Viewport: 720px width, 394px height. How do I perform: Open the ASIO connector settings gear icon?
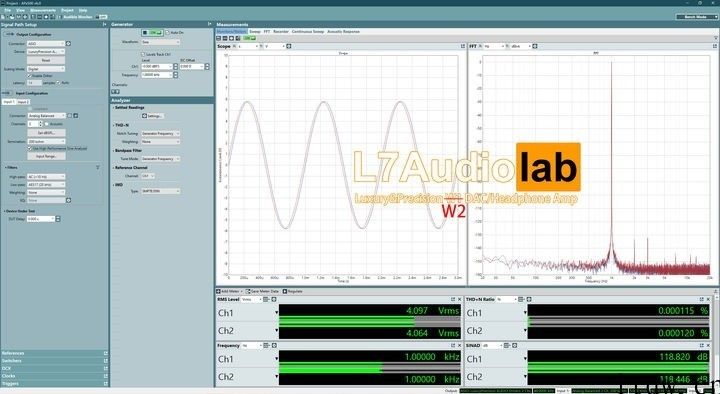pos(68,44)
